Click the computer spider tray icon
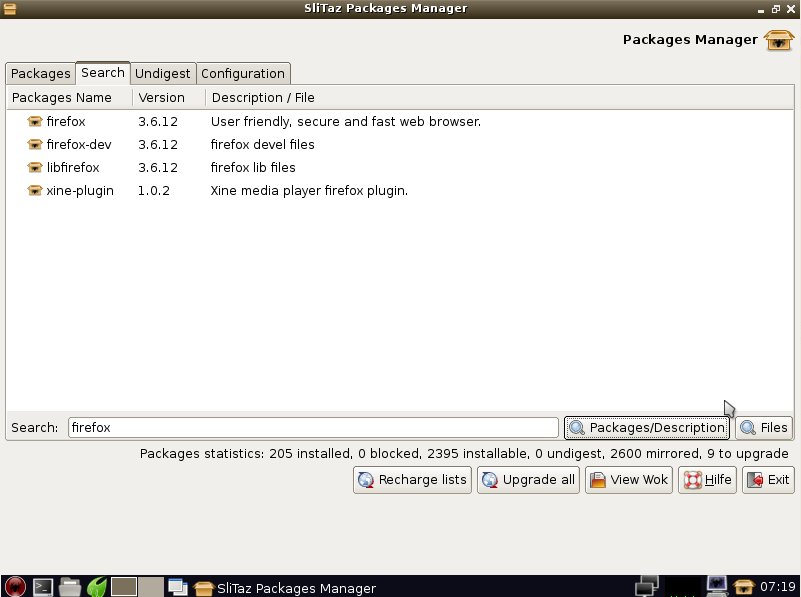The width and height of the screenshot is (801, 597). 716,586
